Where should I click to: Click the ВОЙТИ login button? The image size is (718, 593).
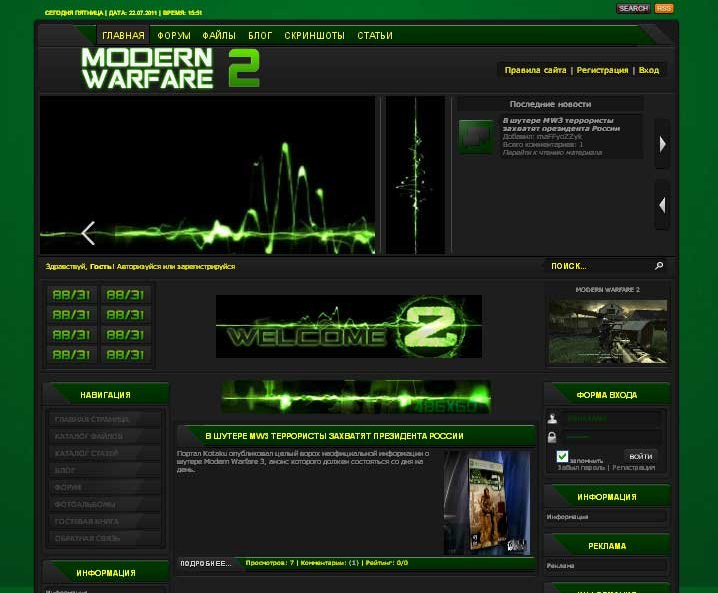641,456
